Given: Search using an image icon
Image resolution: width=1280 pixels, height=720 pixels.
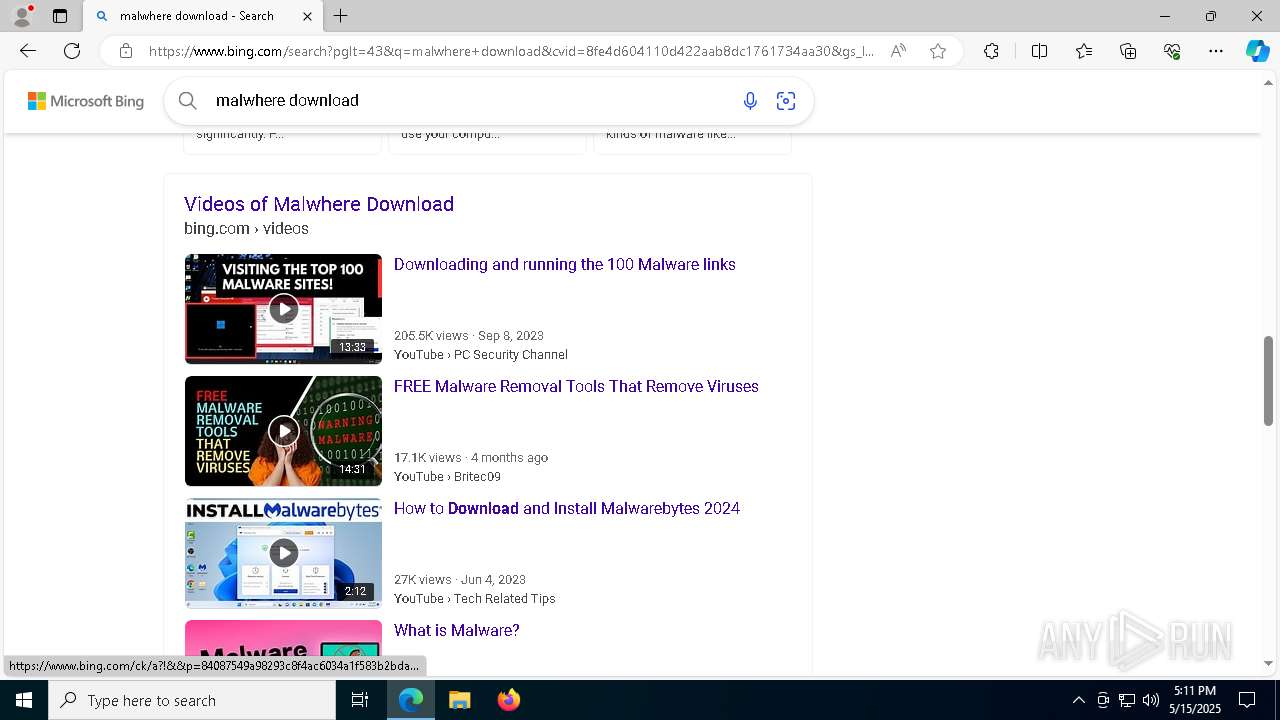Looking at the screenshot, I should (x=786, y=100).
